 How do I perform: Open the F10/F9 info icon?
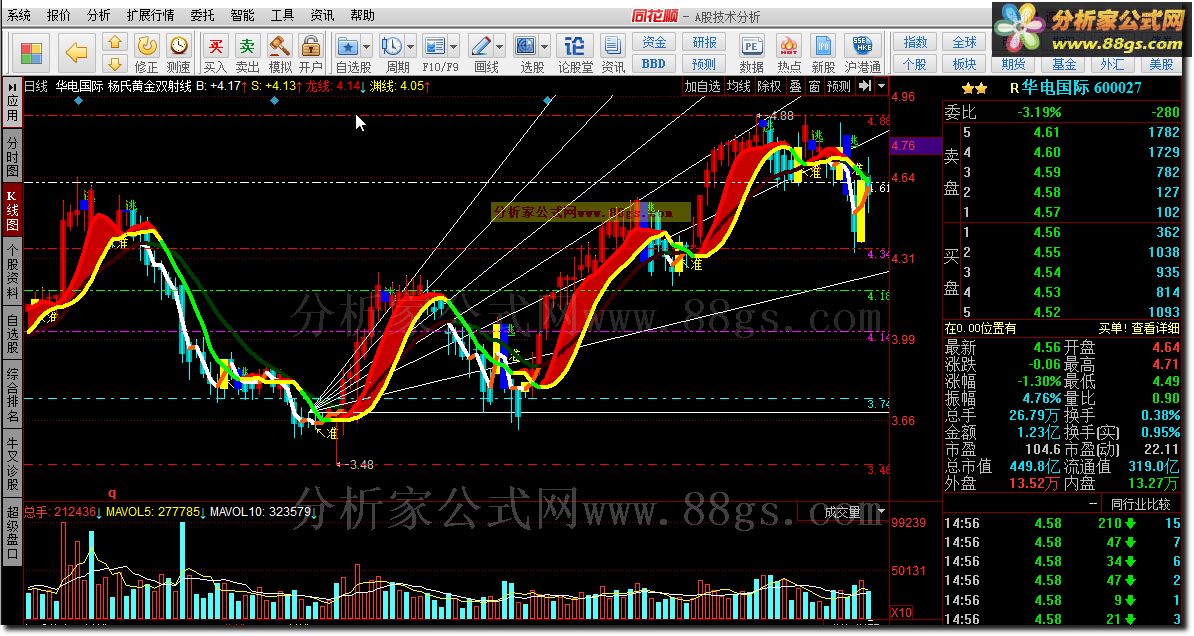click(435, 46)
